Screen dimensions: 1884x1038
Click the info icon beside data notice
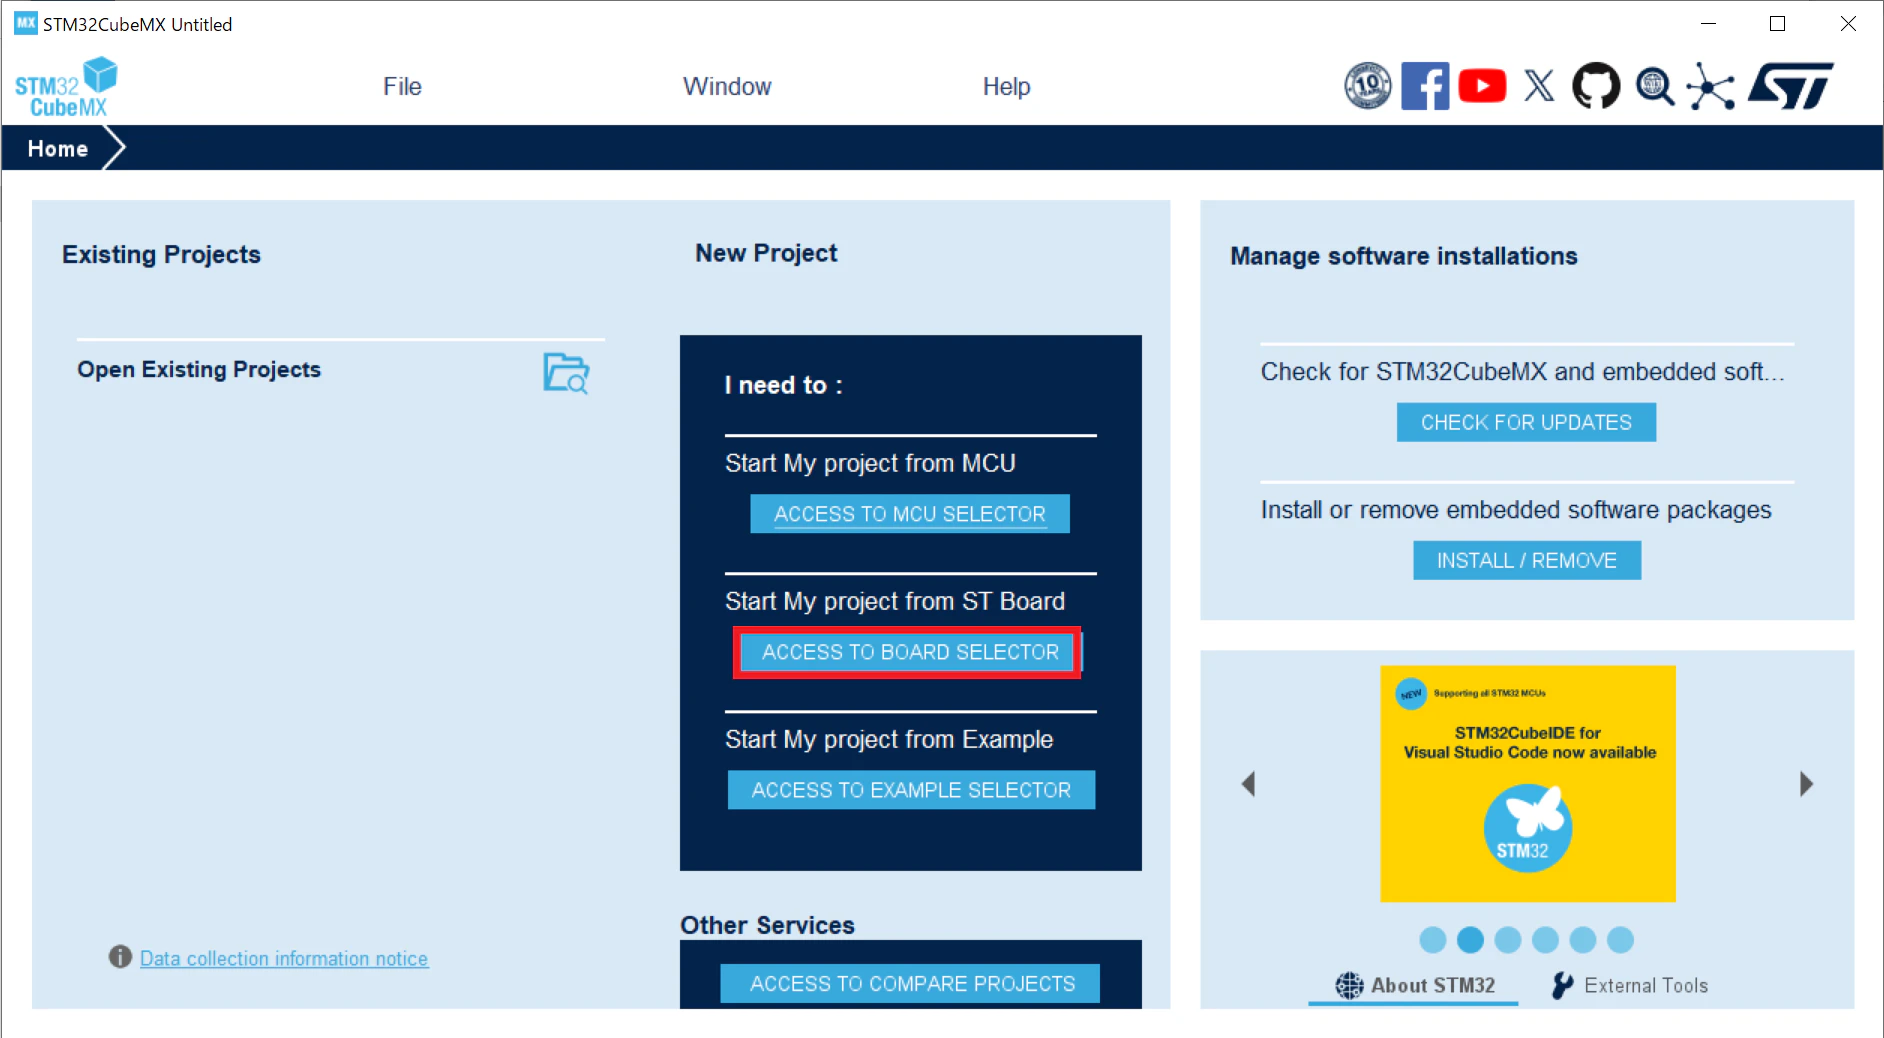tap(120, 957)
